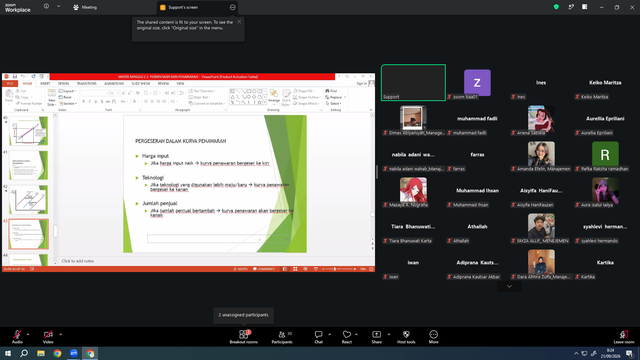Open the INSERT ribbon tab in PowerPoint
Image resolution: width=640 pixels, height=360 pixels.
pyautogui.click(x=45, y=83)
